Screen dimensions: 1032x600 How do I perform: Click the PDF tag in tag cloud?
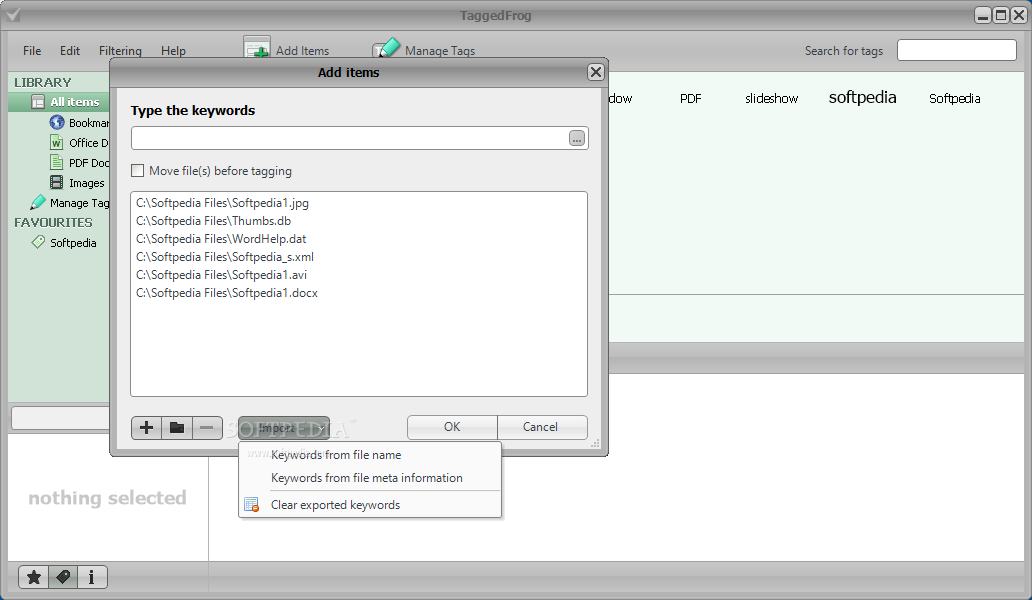pyautogui.click(x=690, y=99)
